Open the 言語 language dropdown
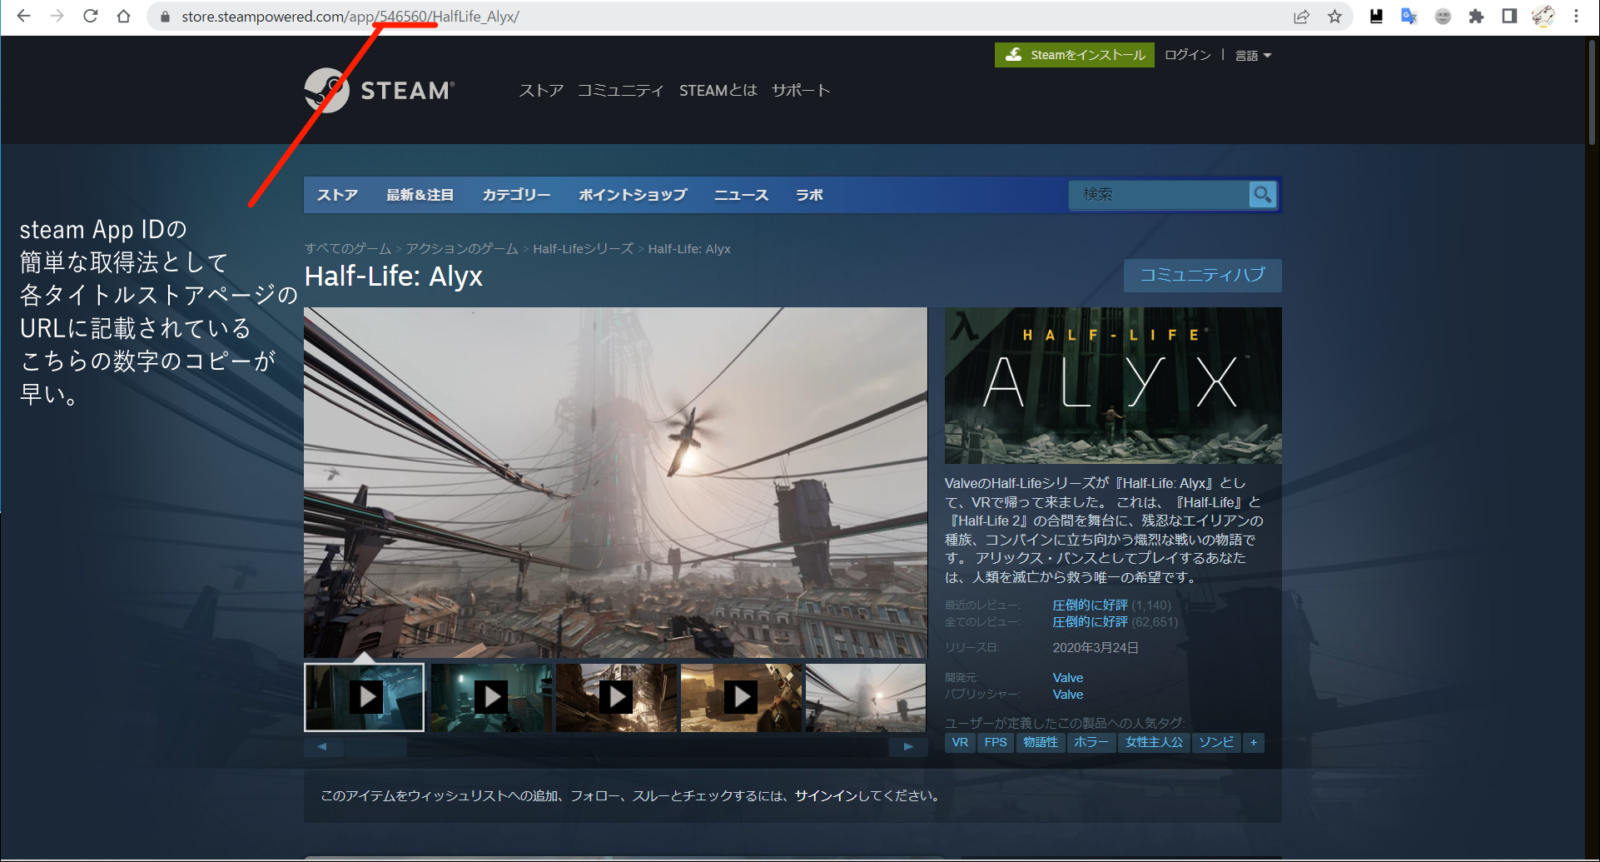This screenshot has height=862, width=1600. 1253,55
